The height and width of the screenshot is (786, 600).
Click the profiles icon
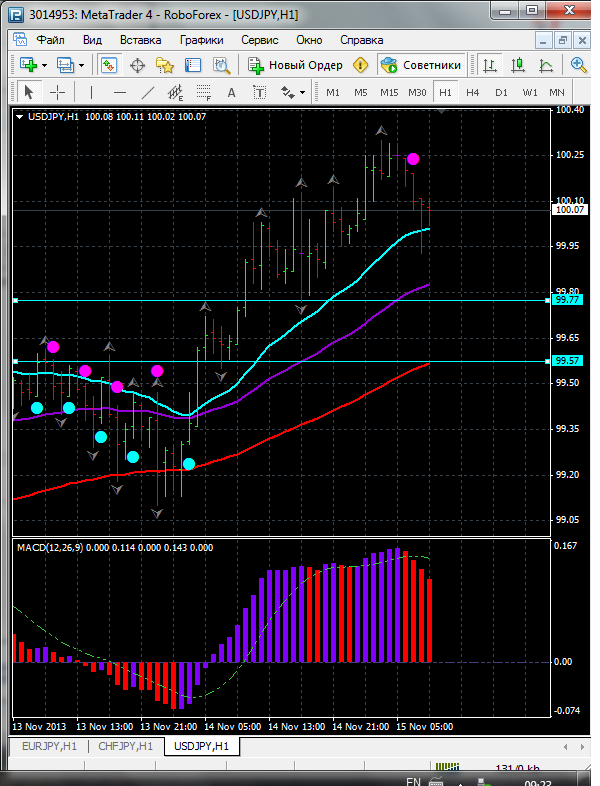point(65,65)
